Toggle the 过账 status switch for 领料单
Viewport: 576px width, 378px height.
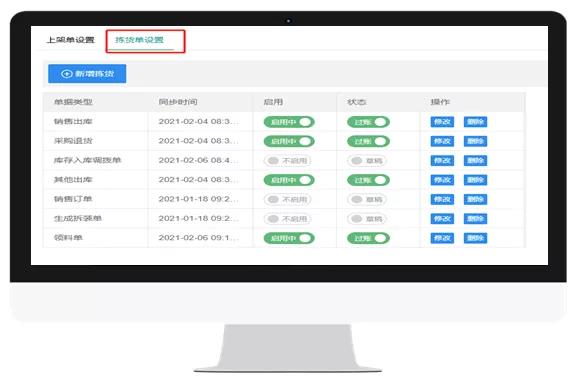[368, 238]
